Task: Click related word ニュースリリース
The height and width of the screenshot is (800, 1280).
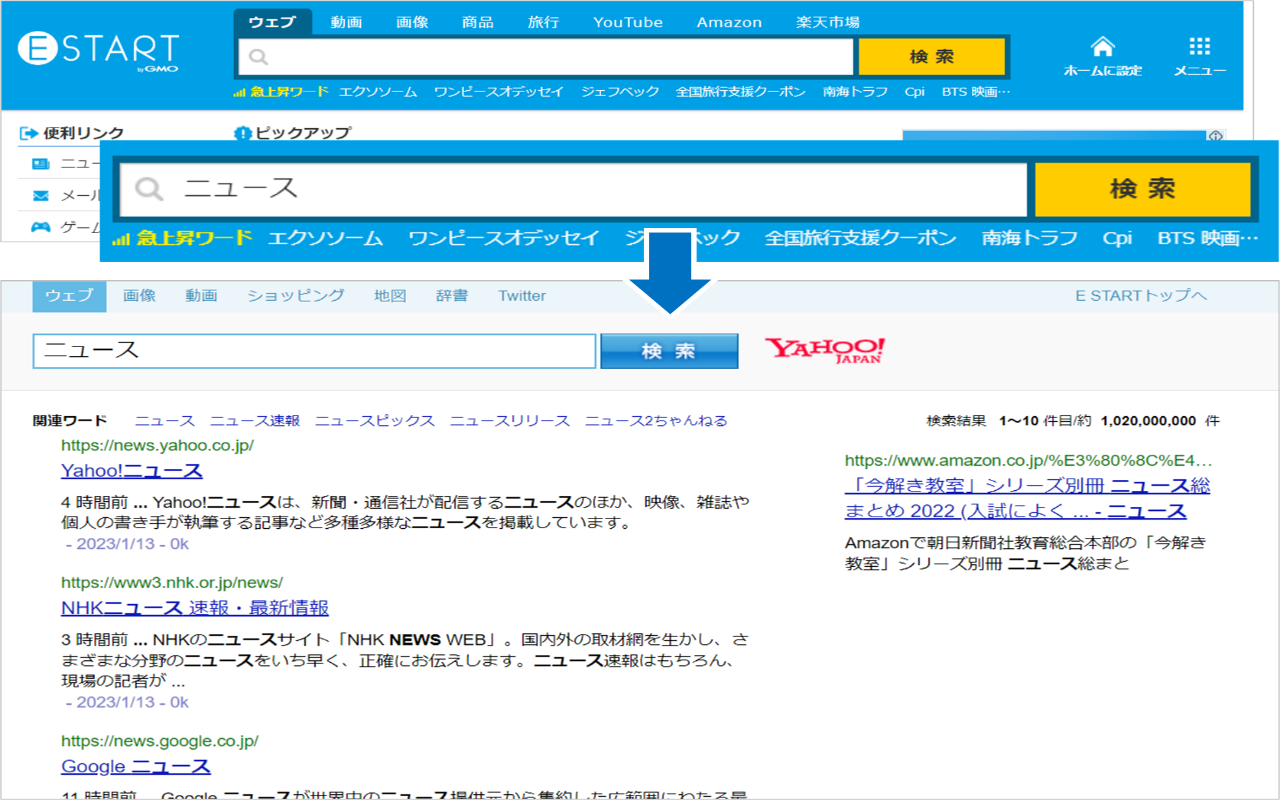Action: point(510,421)
